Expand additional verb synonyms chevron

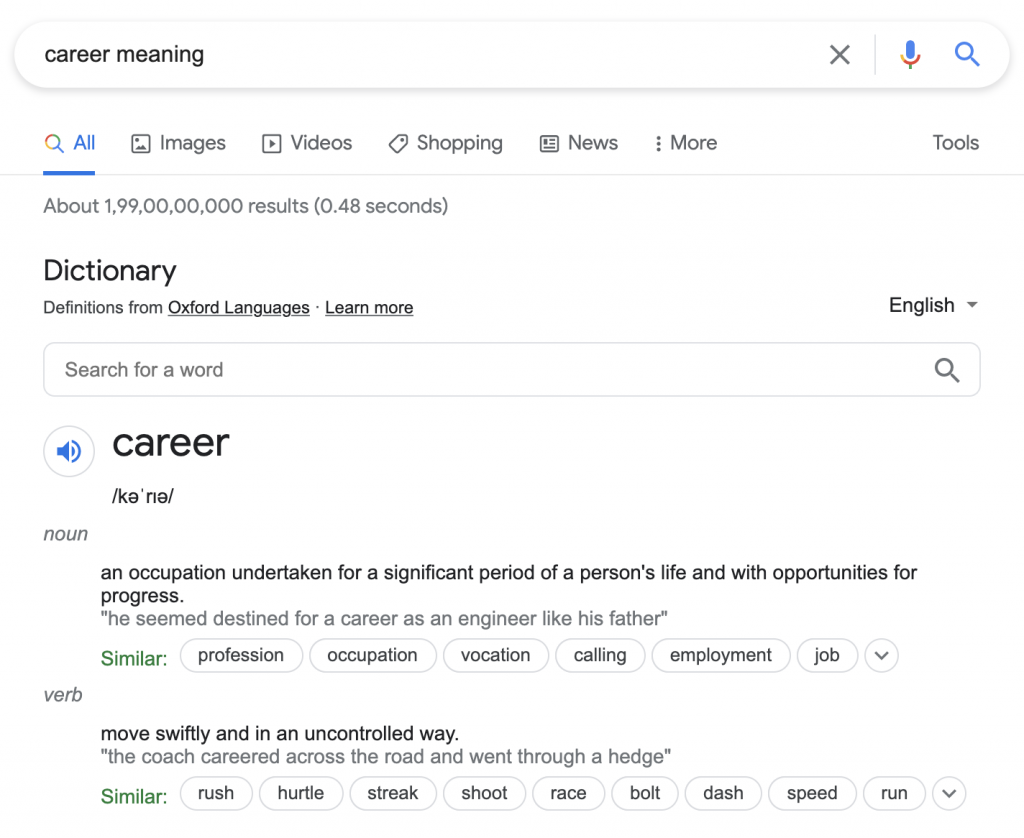[948, 793]
